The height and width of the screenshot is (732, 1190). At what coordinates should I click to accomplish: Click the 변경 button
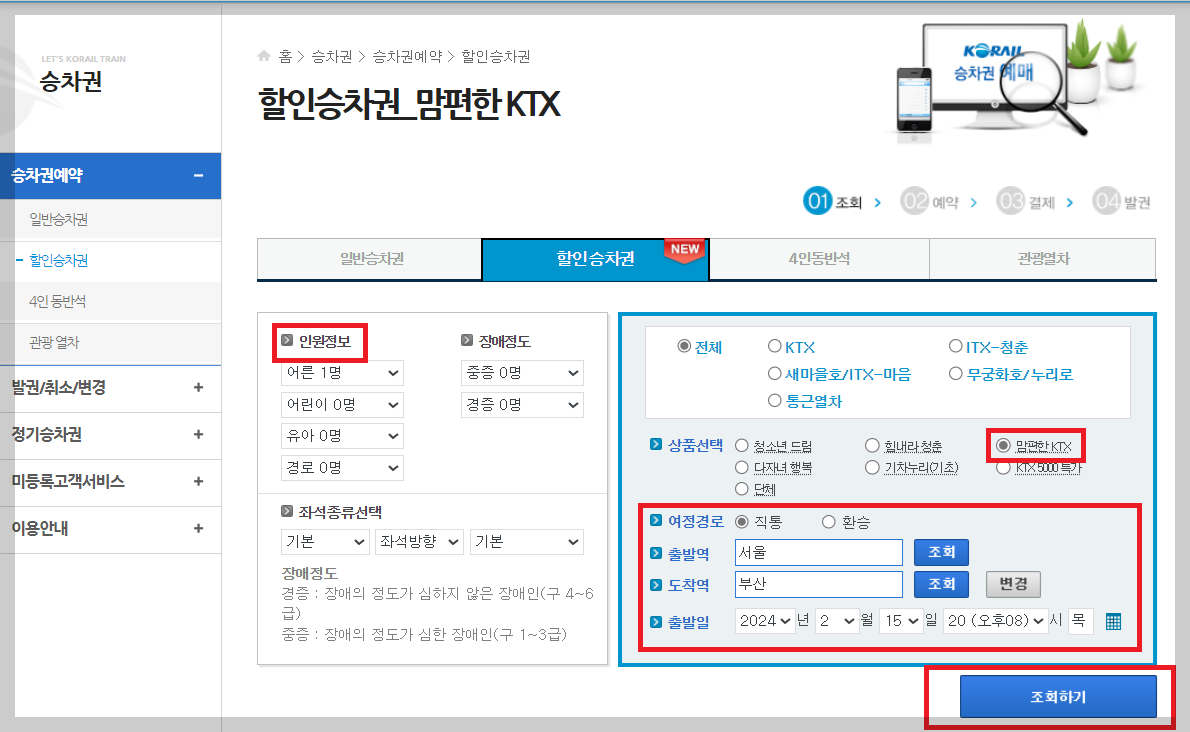[x=1013, y=584]
